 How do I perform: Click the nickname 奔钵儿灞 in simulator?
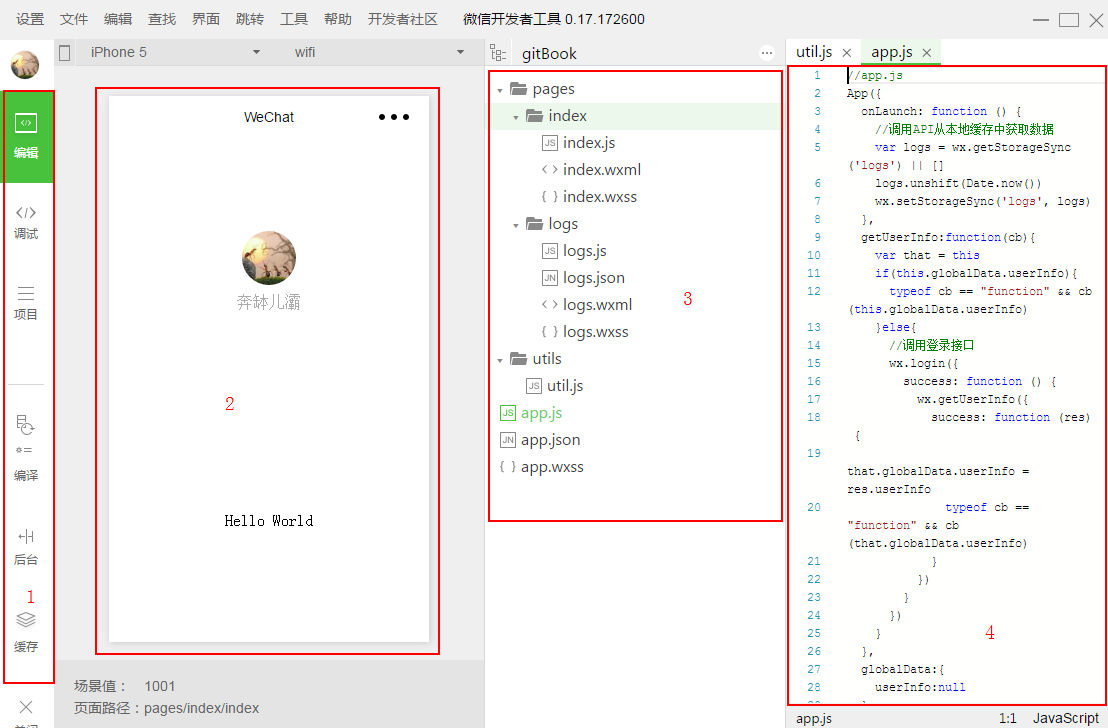tap(269, 302)
